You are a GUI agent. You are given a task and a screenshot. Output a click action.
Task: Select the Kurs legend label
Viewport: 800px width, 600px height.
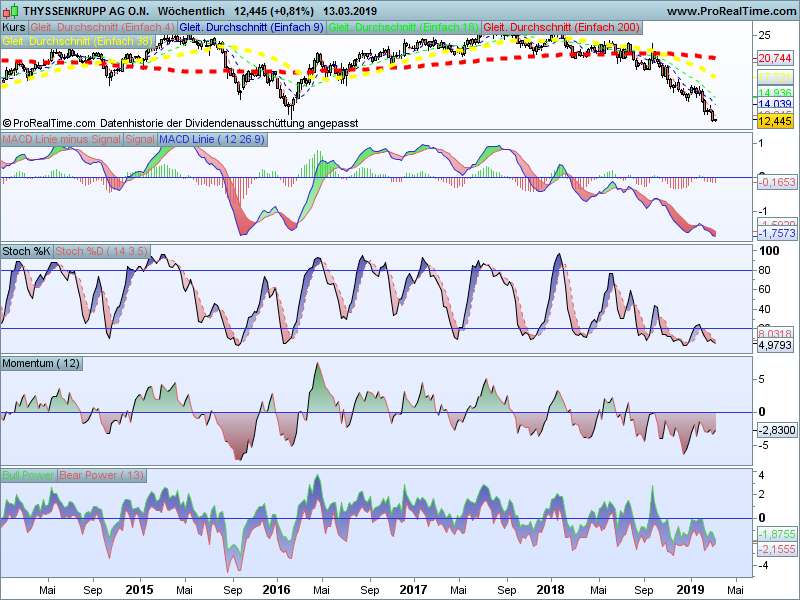pos(14,27)
